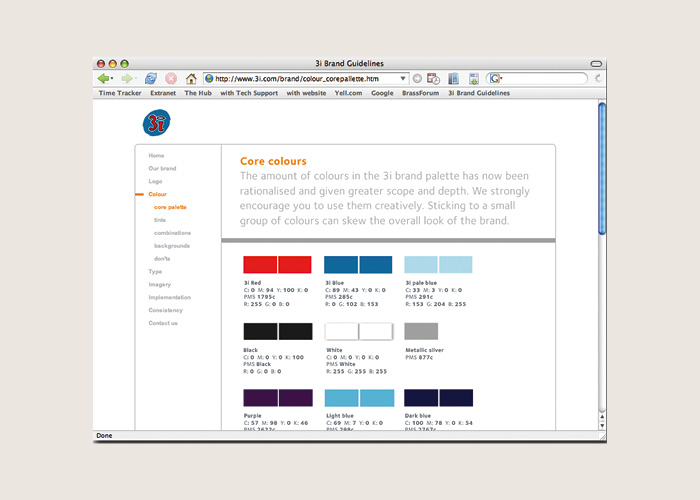Select Logo in sidebar navigation
The image size is (700, 500).
(x=155, y=181)
